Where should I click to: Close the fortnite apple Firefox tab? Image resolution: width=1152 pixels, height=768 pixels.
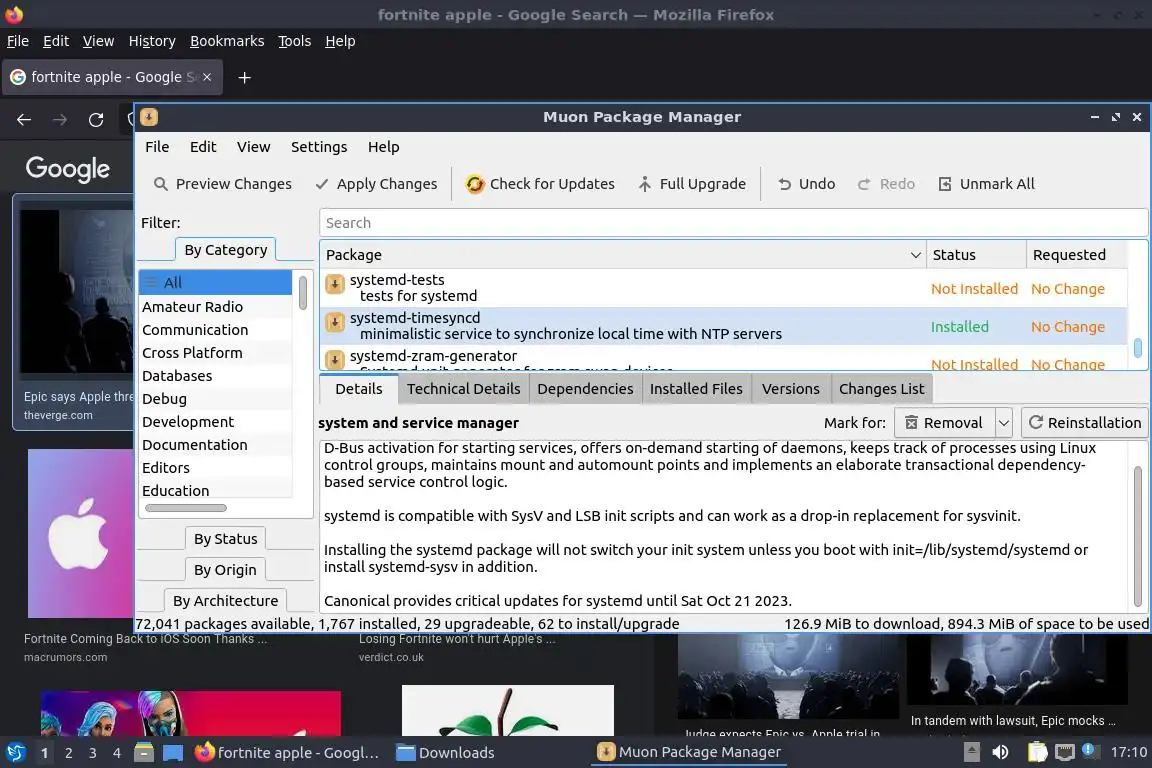click(207, 77)
